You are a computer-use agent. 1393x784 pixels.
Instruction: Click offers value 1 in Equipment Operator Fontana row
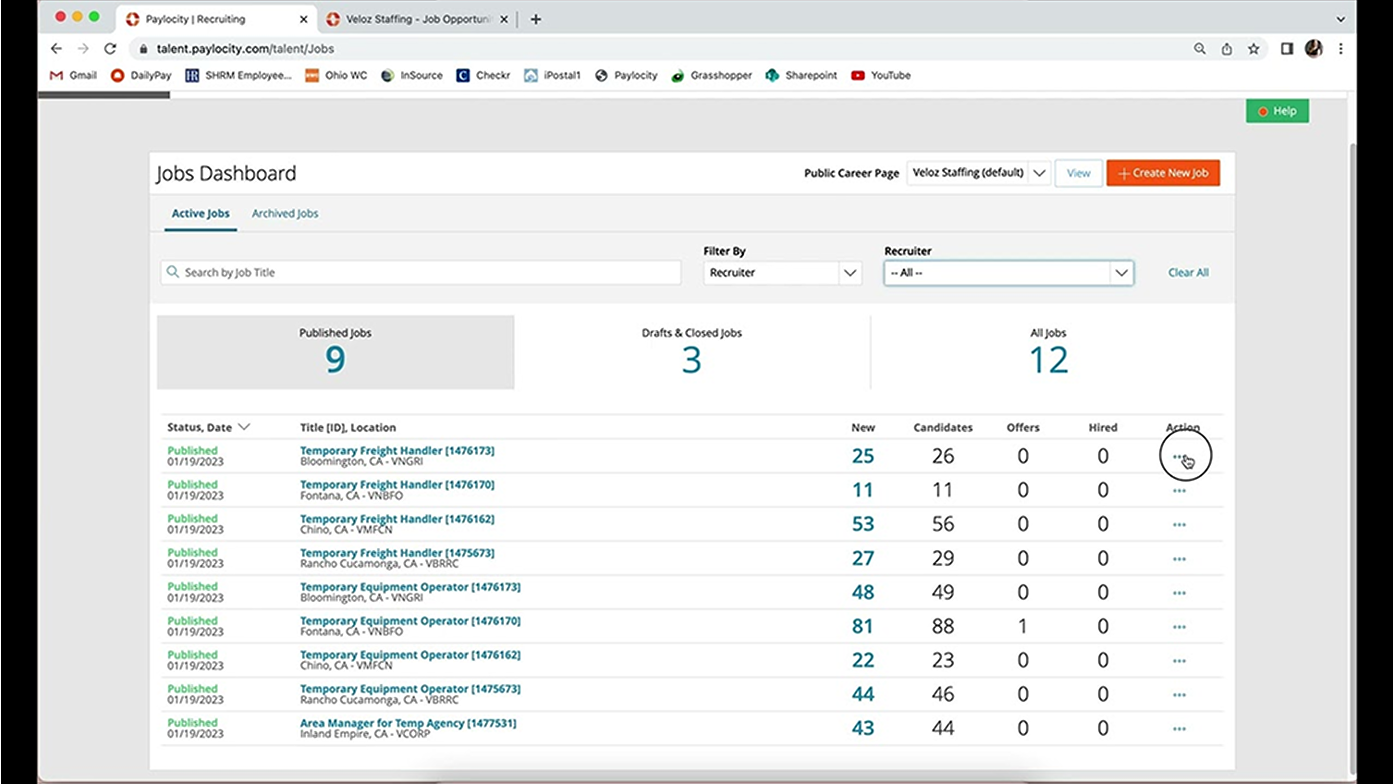click(x=1023, y=627)
